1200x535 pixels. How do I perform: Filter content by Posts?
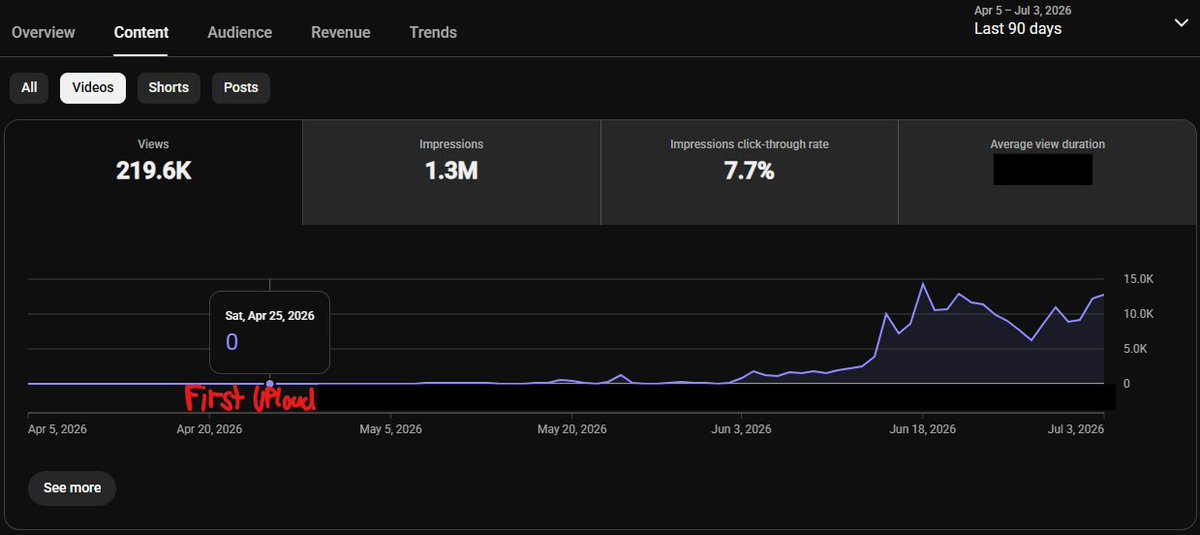point(241,87)
